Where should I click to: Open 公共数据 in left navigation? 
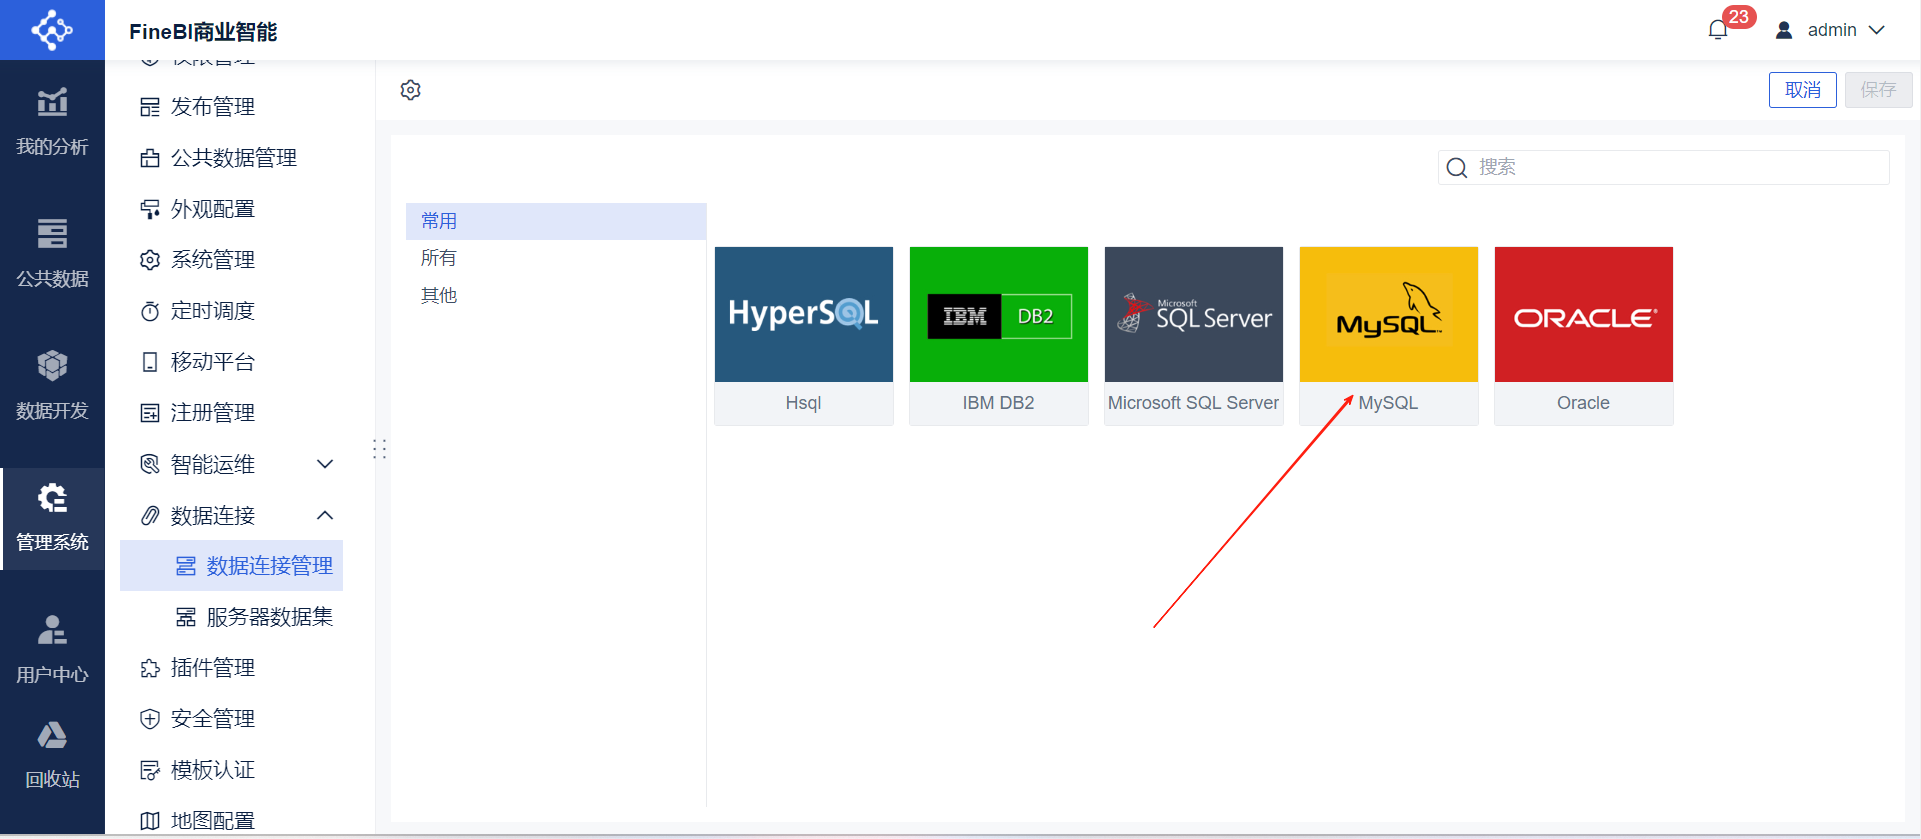(52, 254)
